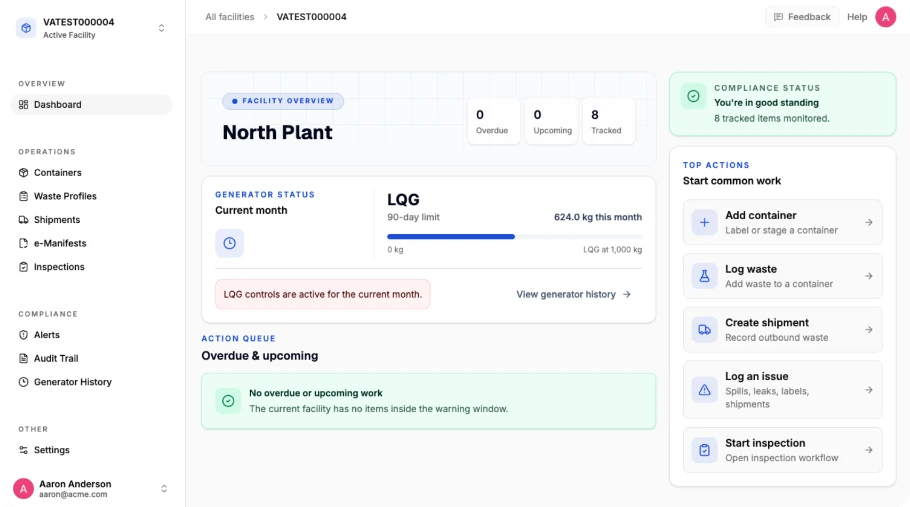The image size is (910, 507).
Task: Go to Containers in the sidebar
Action: (91, 172)
